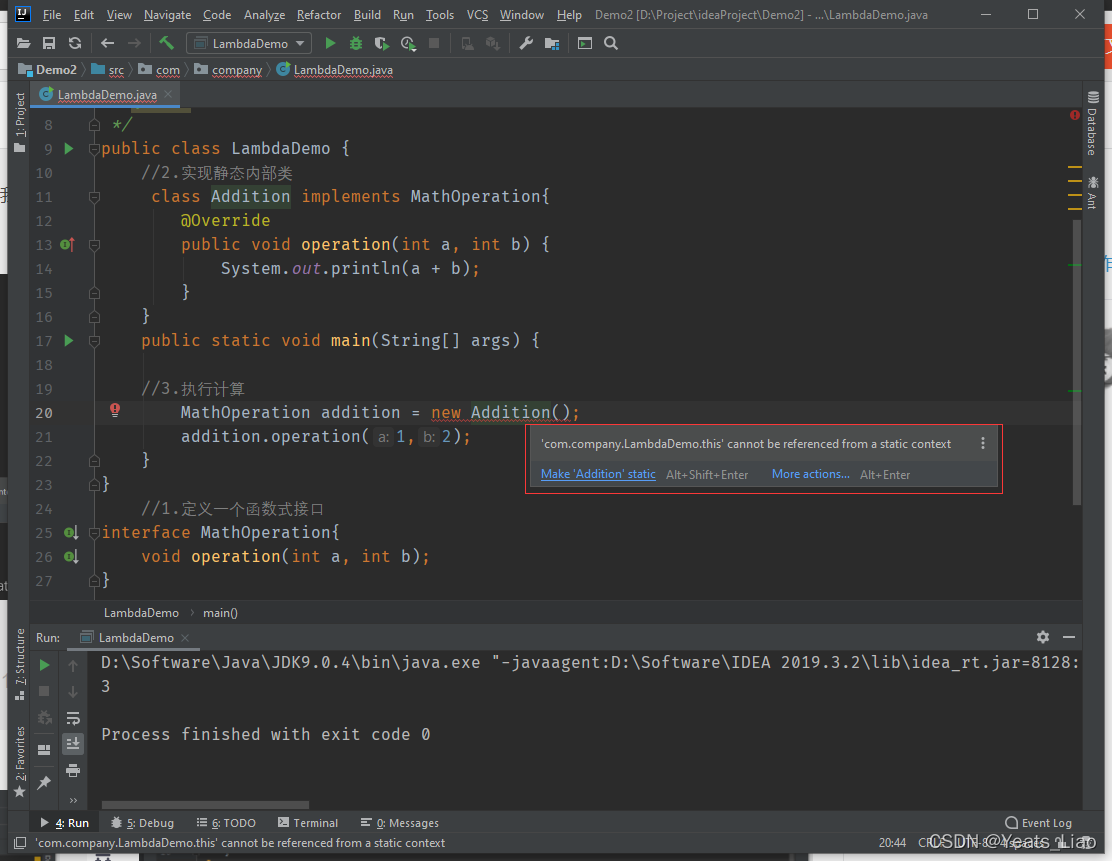The width and height of the screenshot is (1112, 861).
Task: Toggle the Ant tool window
Action: [1092, 192]
